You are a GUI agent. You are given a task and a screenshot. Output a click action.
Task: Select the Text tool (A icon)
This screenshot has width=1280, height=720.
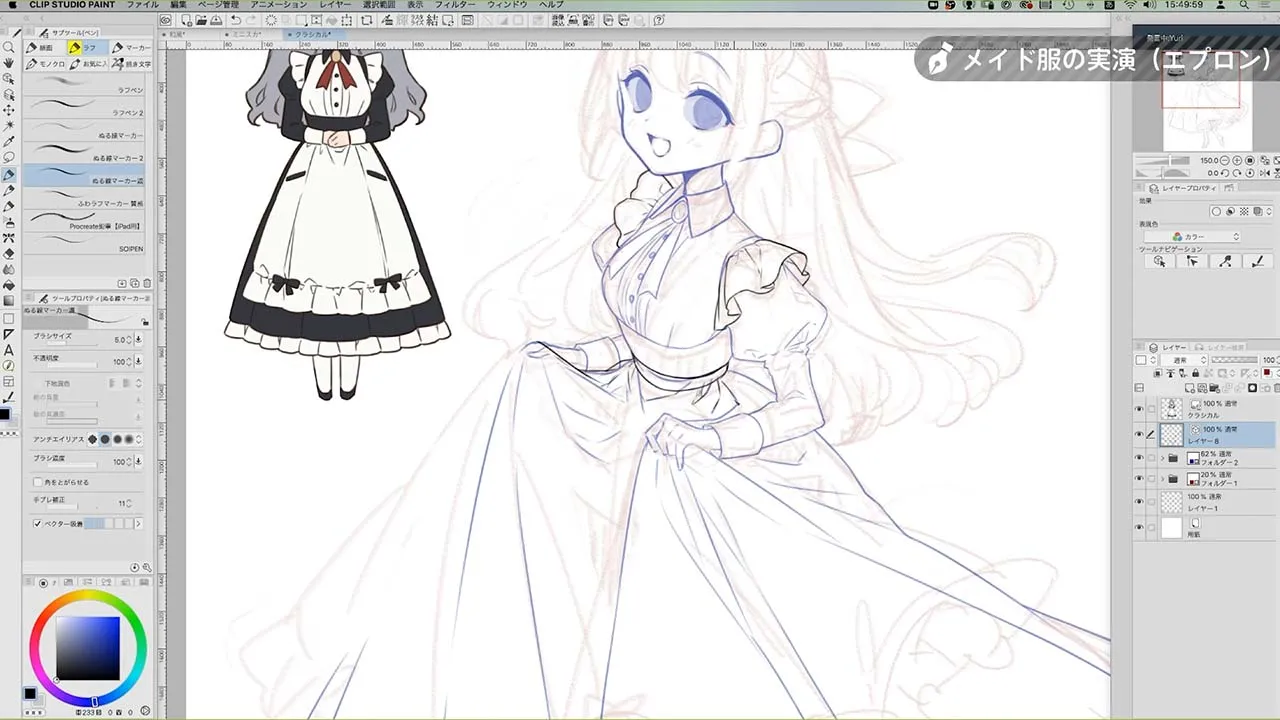9,350
